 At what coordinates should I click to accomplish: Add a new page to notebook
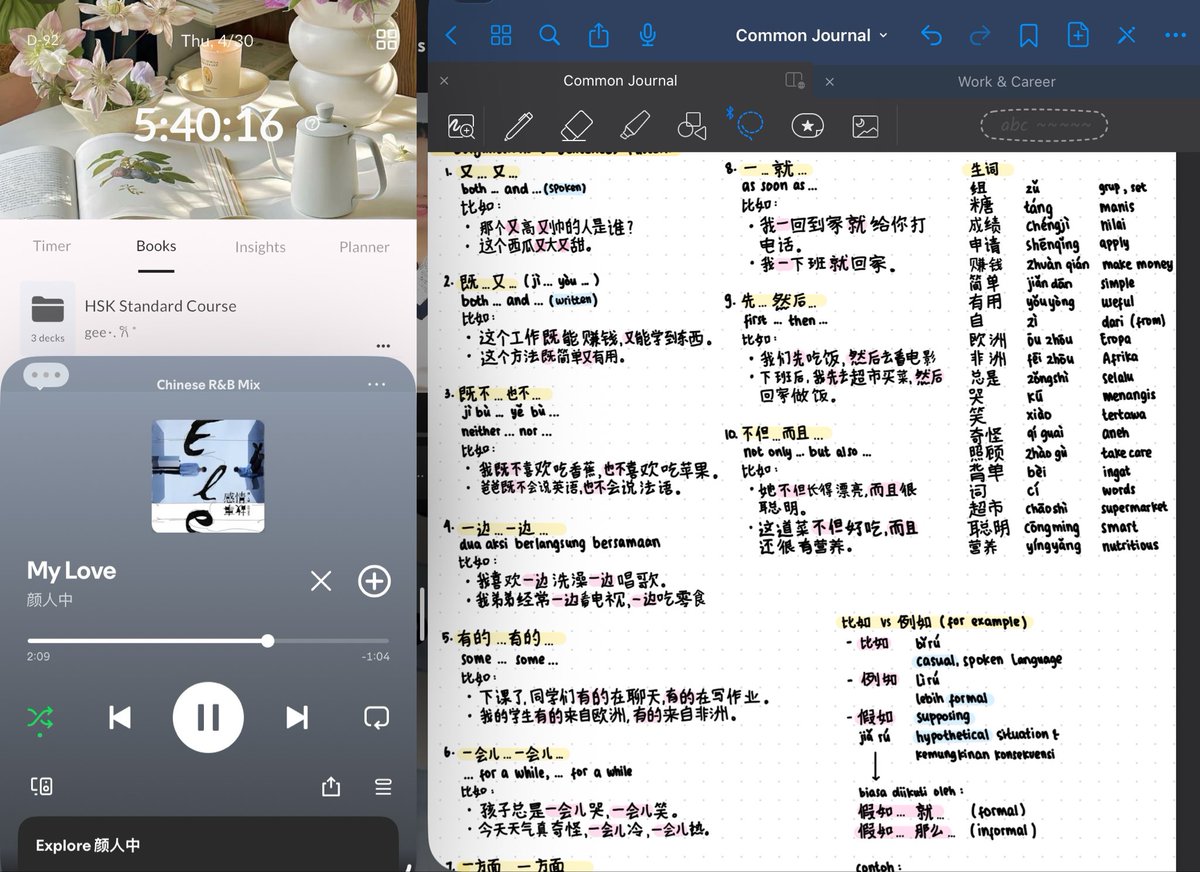pos(1078,36)
